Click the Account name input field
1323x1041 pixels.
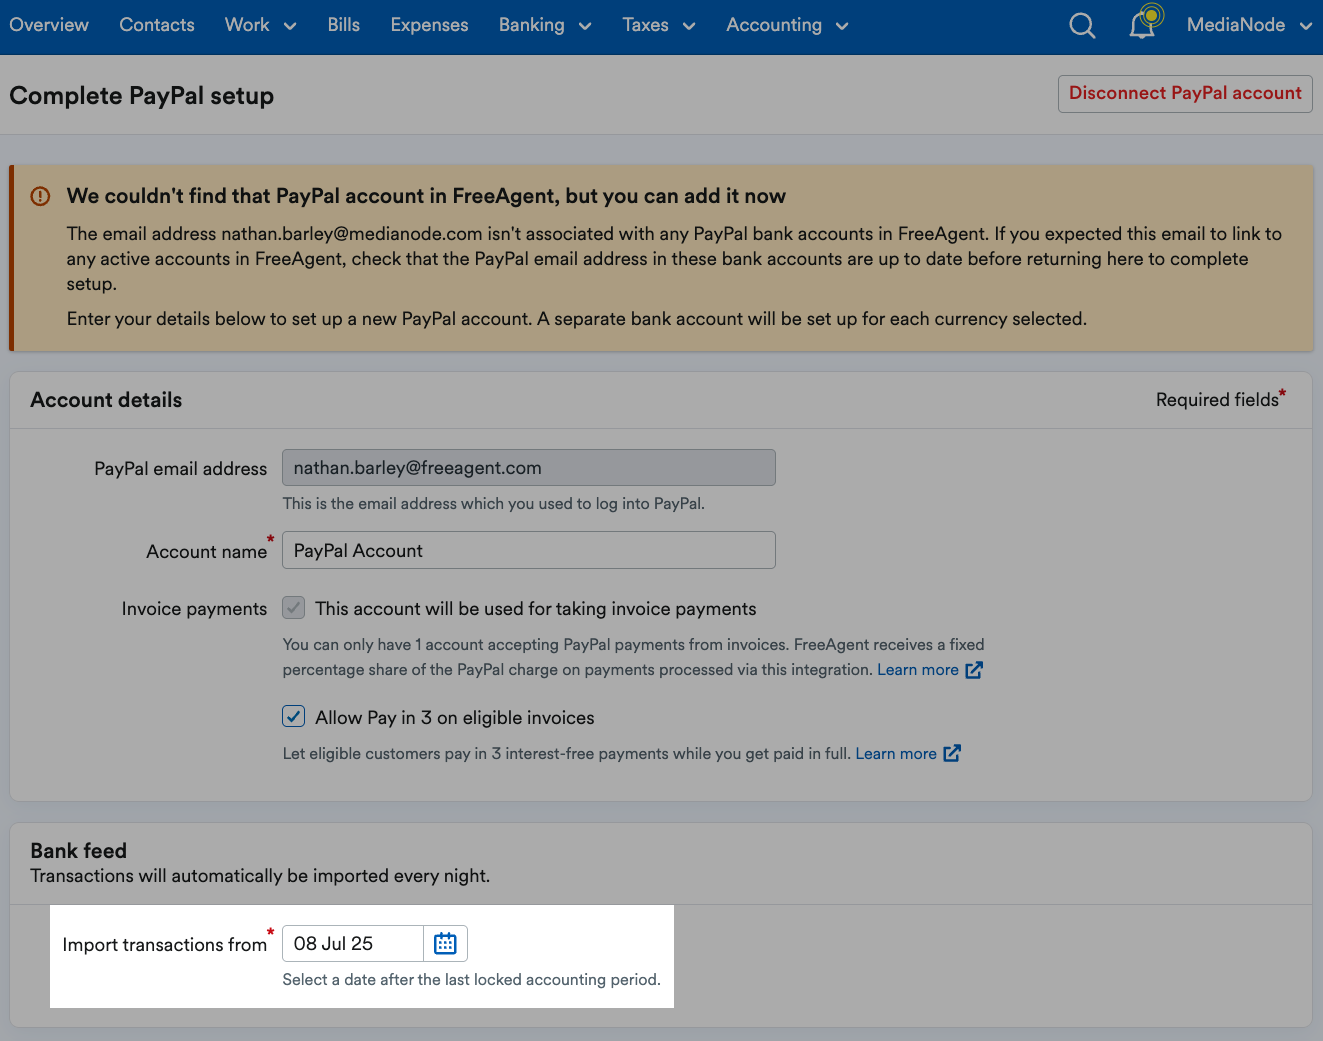(529, 550)
